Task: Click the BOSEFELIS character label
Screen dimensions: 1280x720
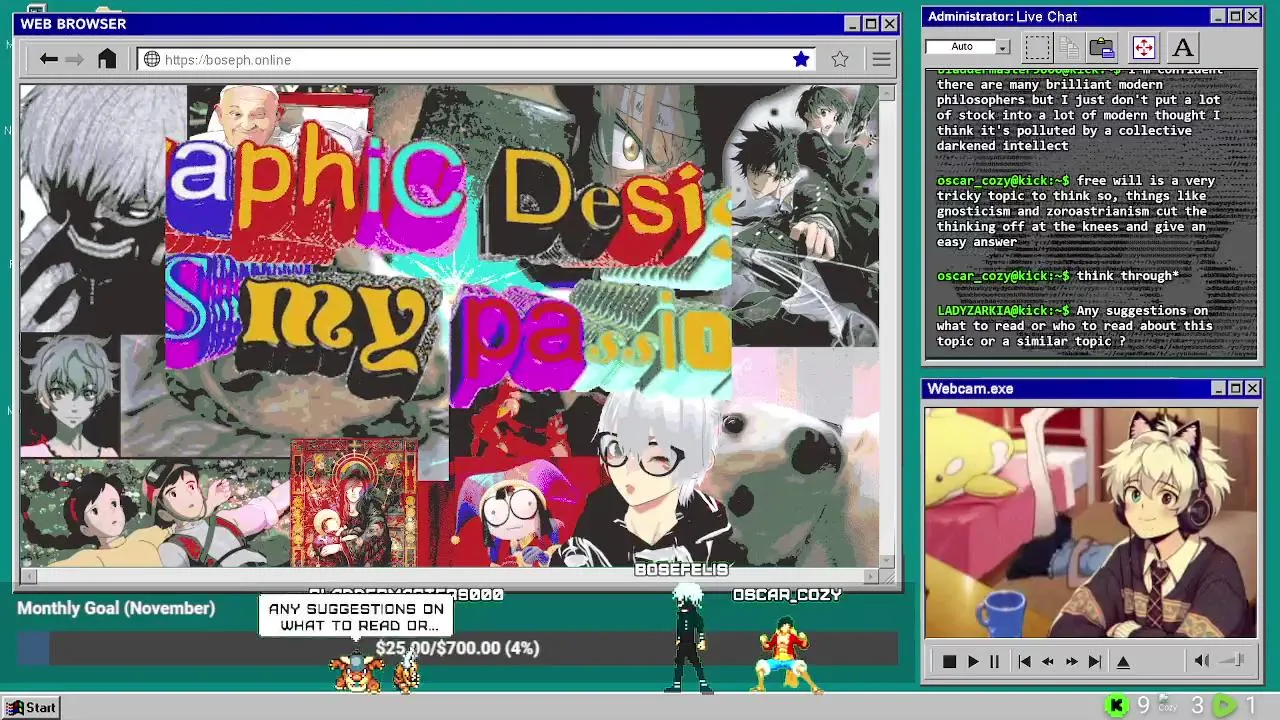Action: 681,570
